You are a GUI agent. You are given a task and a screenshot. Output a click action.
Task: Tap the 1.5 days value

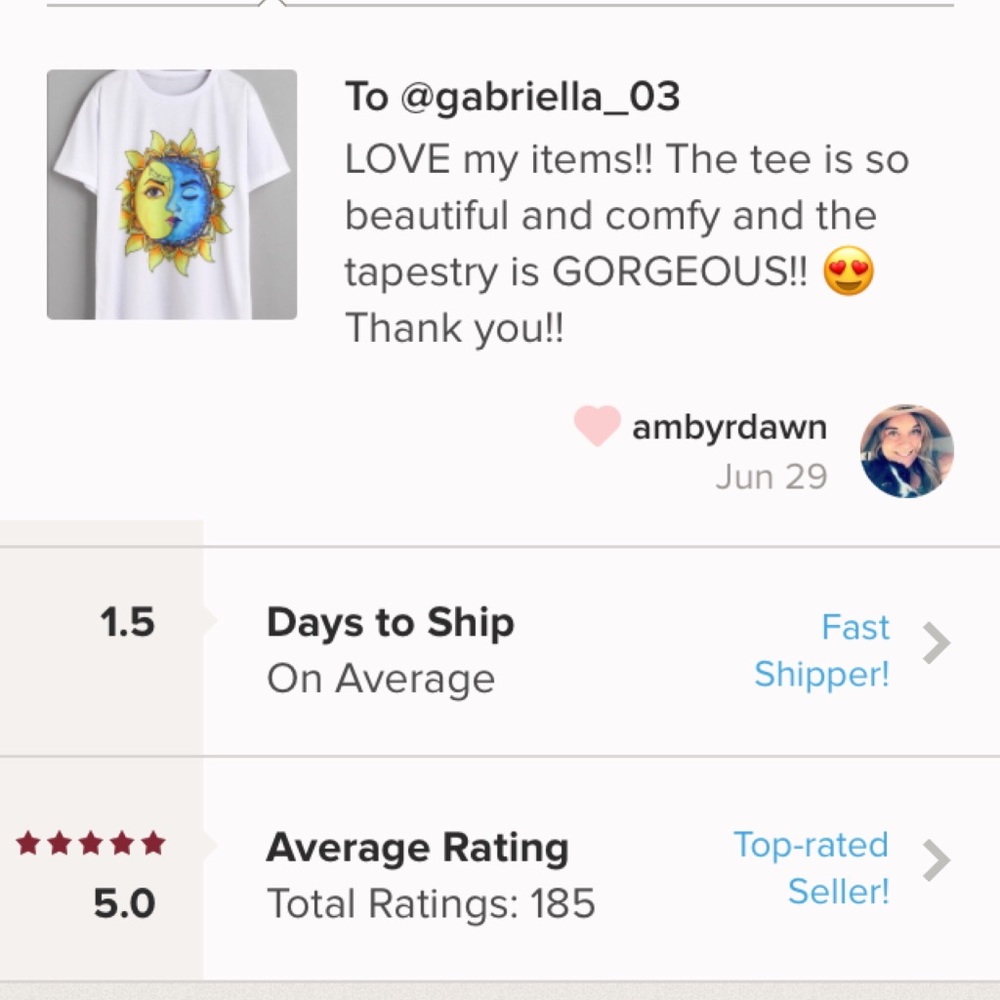pyautogui.click(x=127, y=623)
